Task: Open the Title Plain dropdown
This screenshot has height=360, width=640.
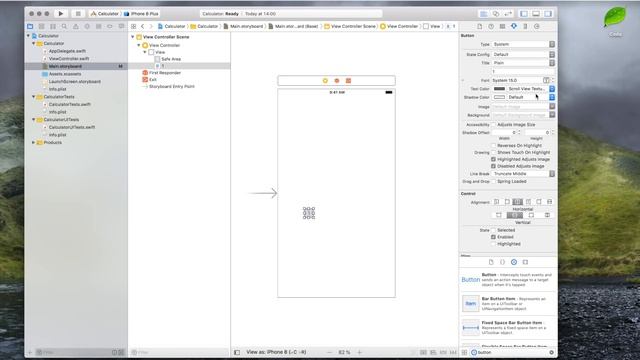Action: click(523, 63)
